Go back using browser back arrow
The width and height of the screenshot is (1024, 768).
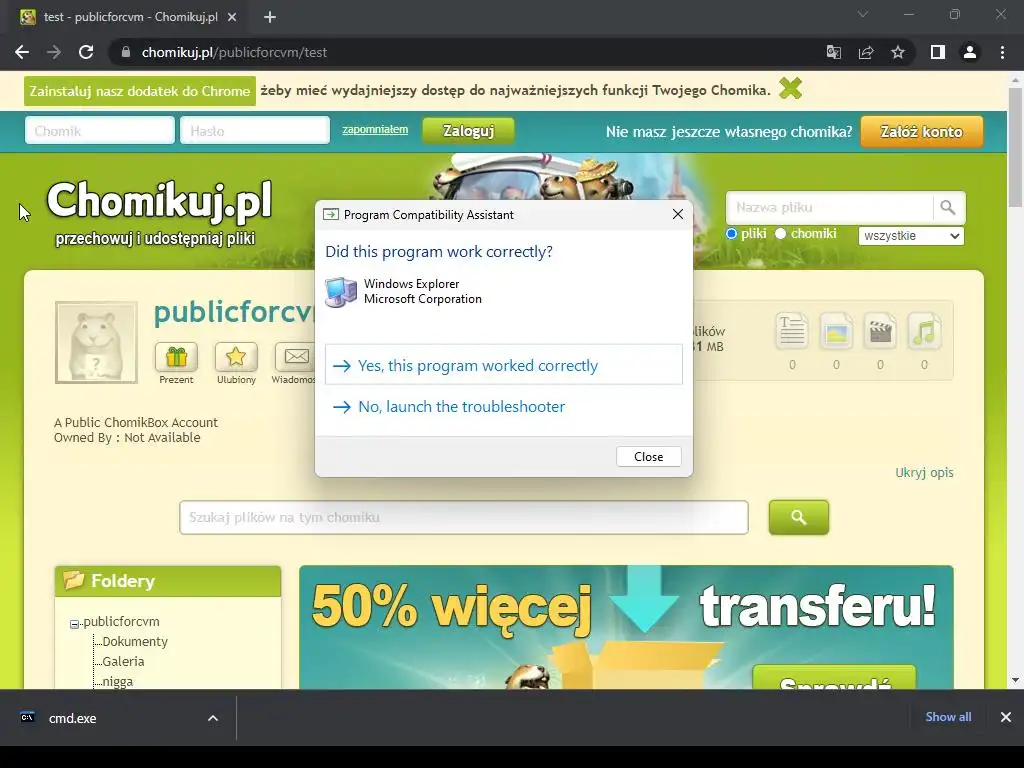[x=22, y=52]
